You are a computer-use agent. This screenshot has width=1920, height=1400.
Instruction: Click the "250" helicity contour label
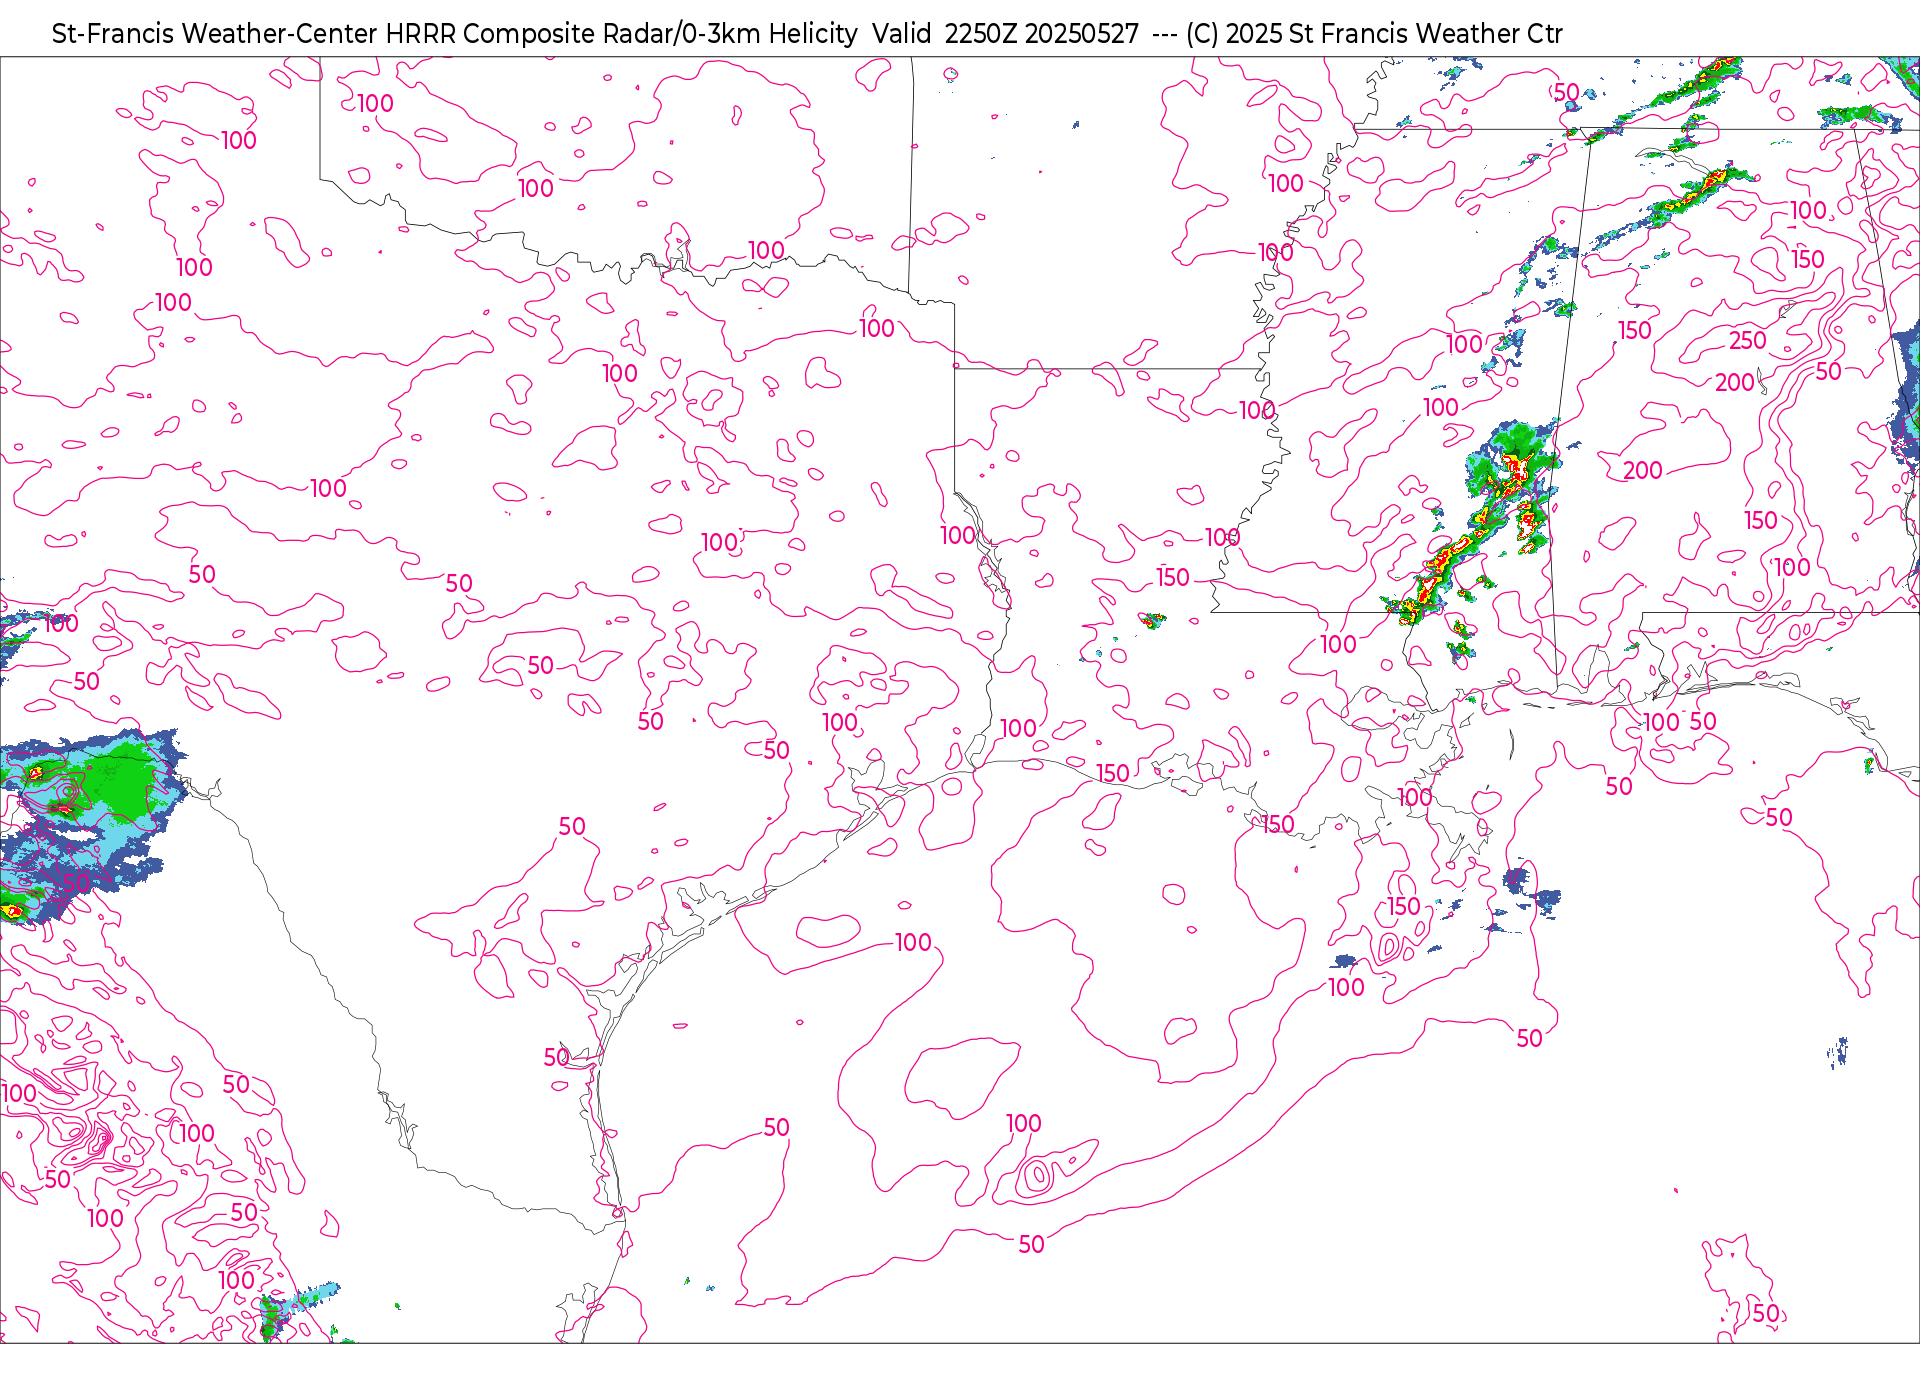[1748, 341]
